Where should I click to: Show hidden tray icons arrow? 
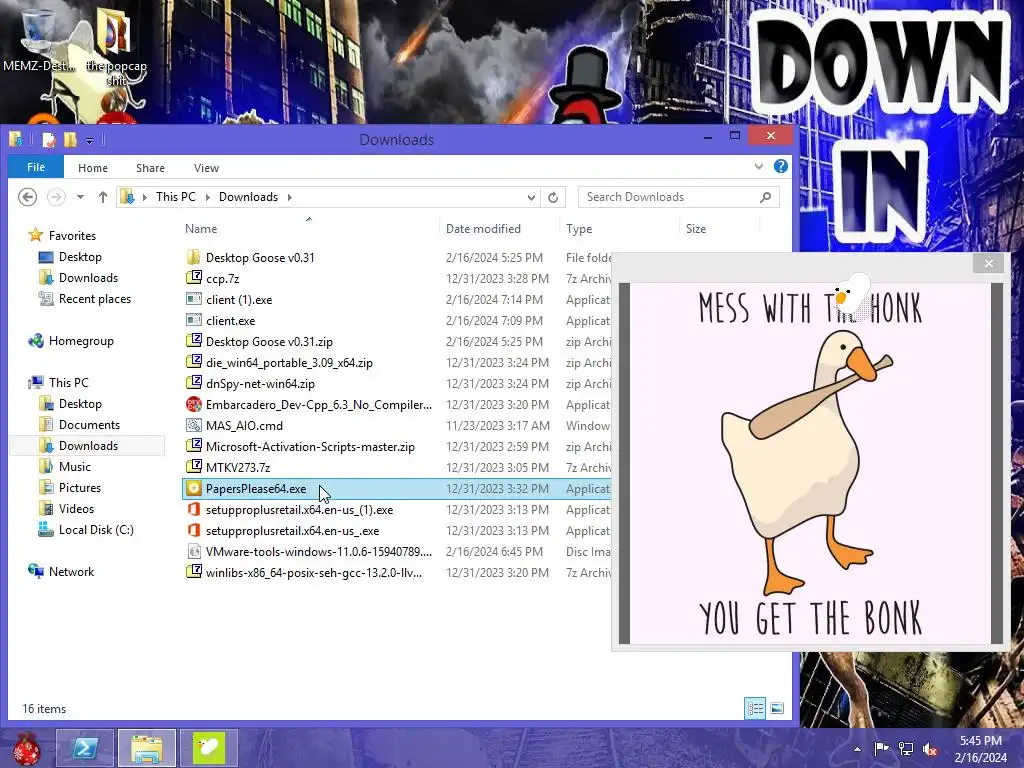[857, 749]
